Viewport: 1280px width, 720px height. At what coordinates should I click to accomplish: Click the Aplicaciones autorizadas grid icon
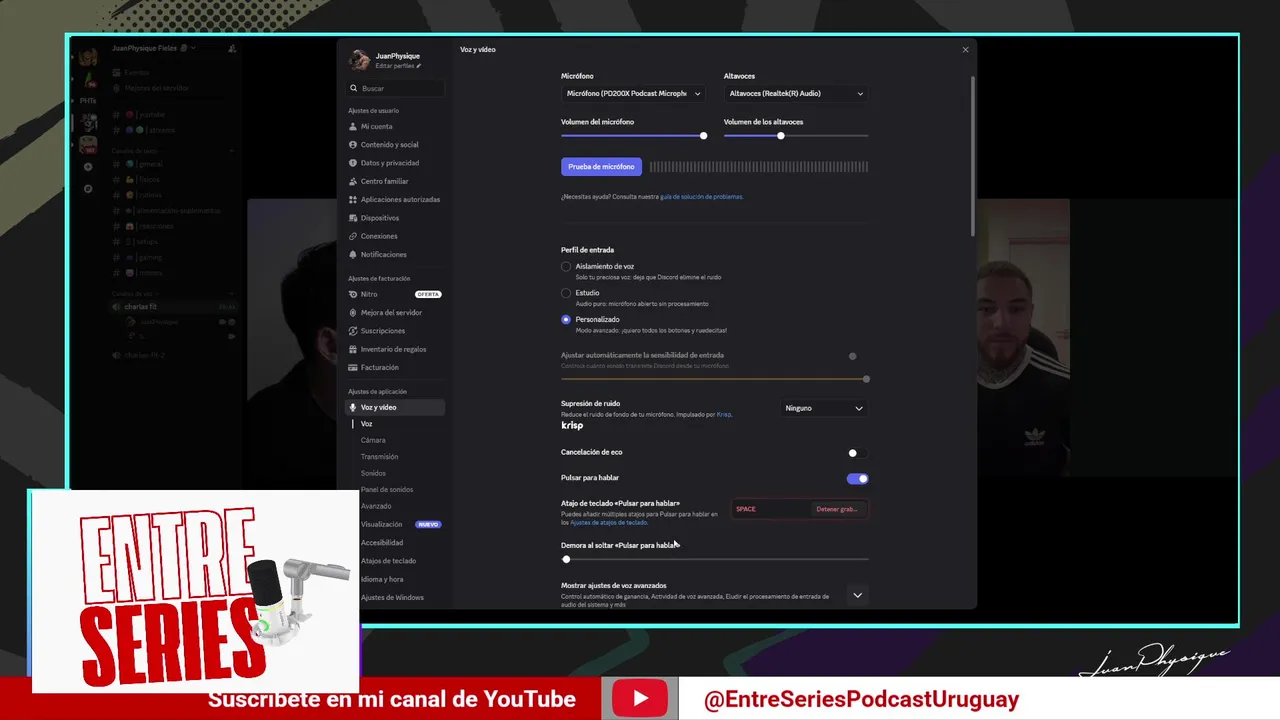(353, 200)
